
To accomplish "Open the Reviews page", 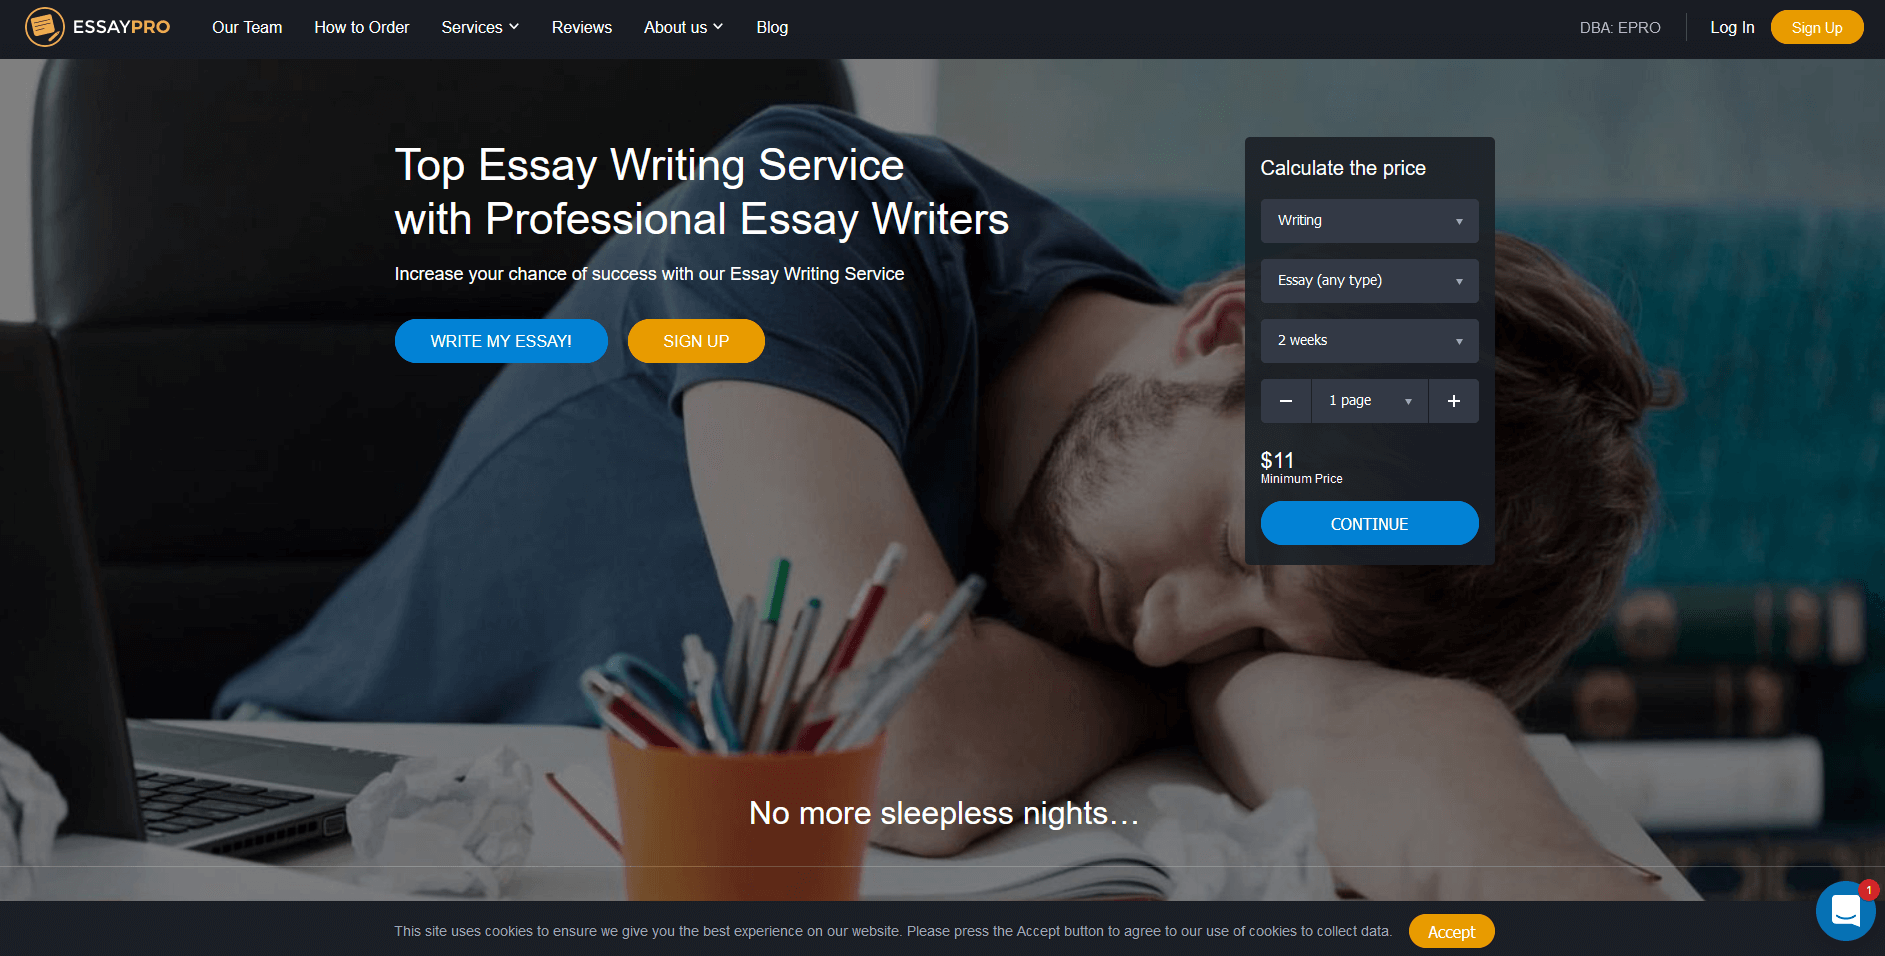I will [x=582, y=27].
